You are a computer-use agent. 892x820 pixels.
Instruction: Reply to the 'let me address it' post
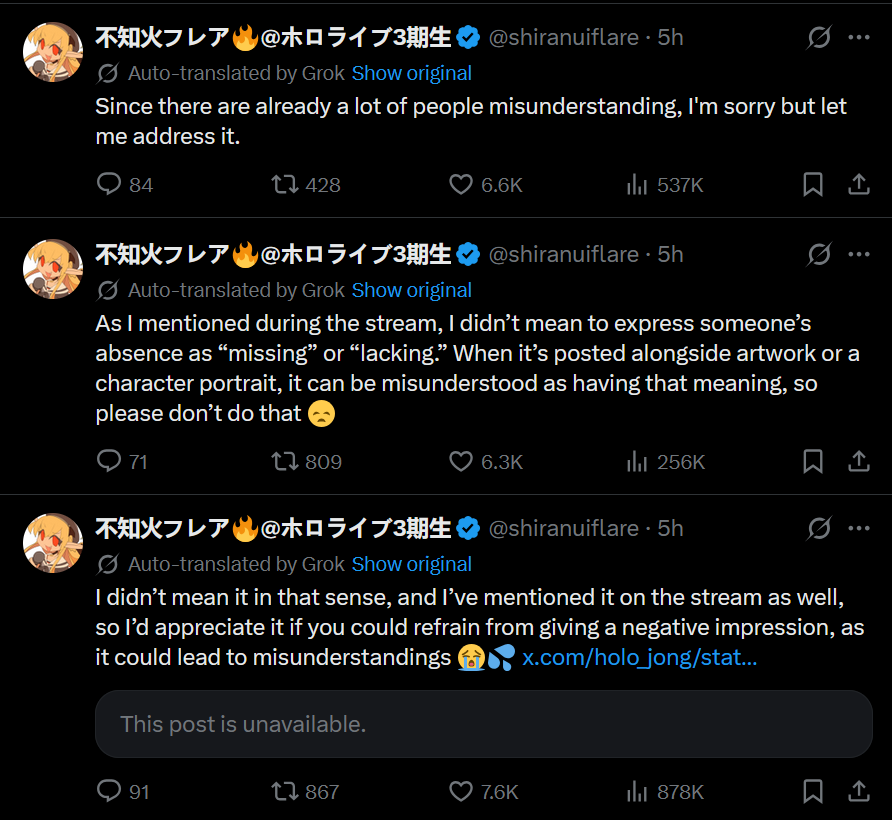pos(109,185)
